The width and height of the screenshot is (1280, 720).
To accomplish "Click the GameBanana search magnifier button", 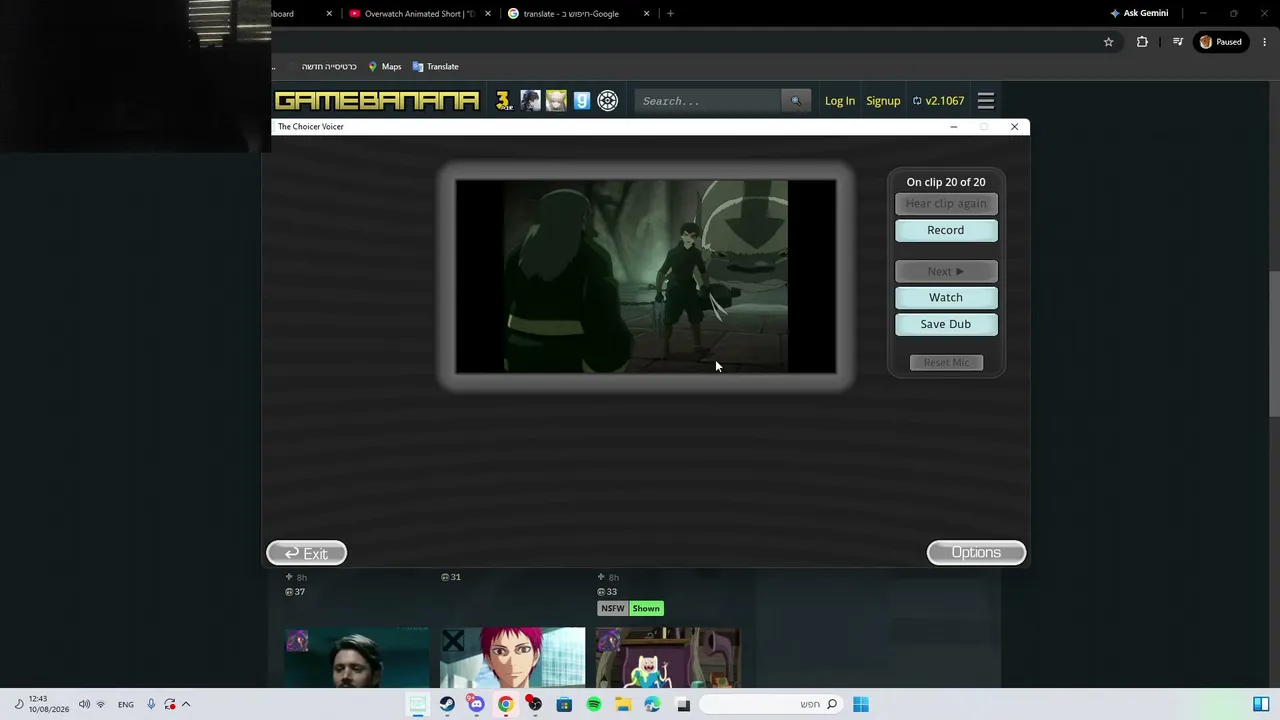I will tap(796, 101).
